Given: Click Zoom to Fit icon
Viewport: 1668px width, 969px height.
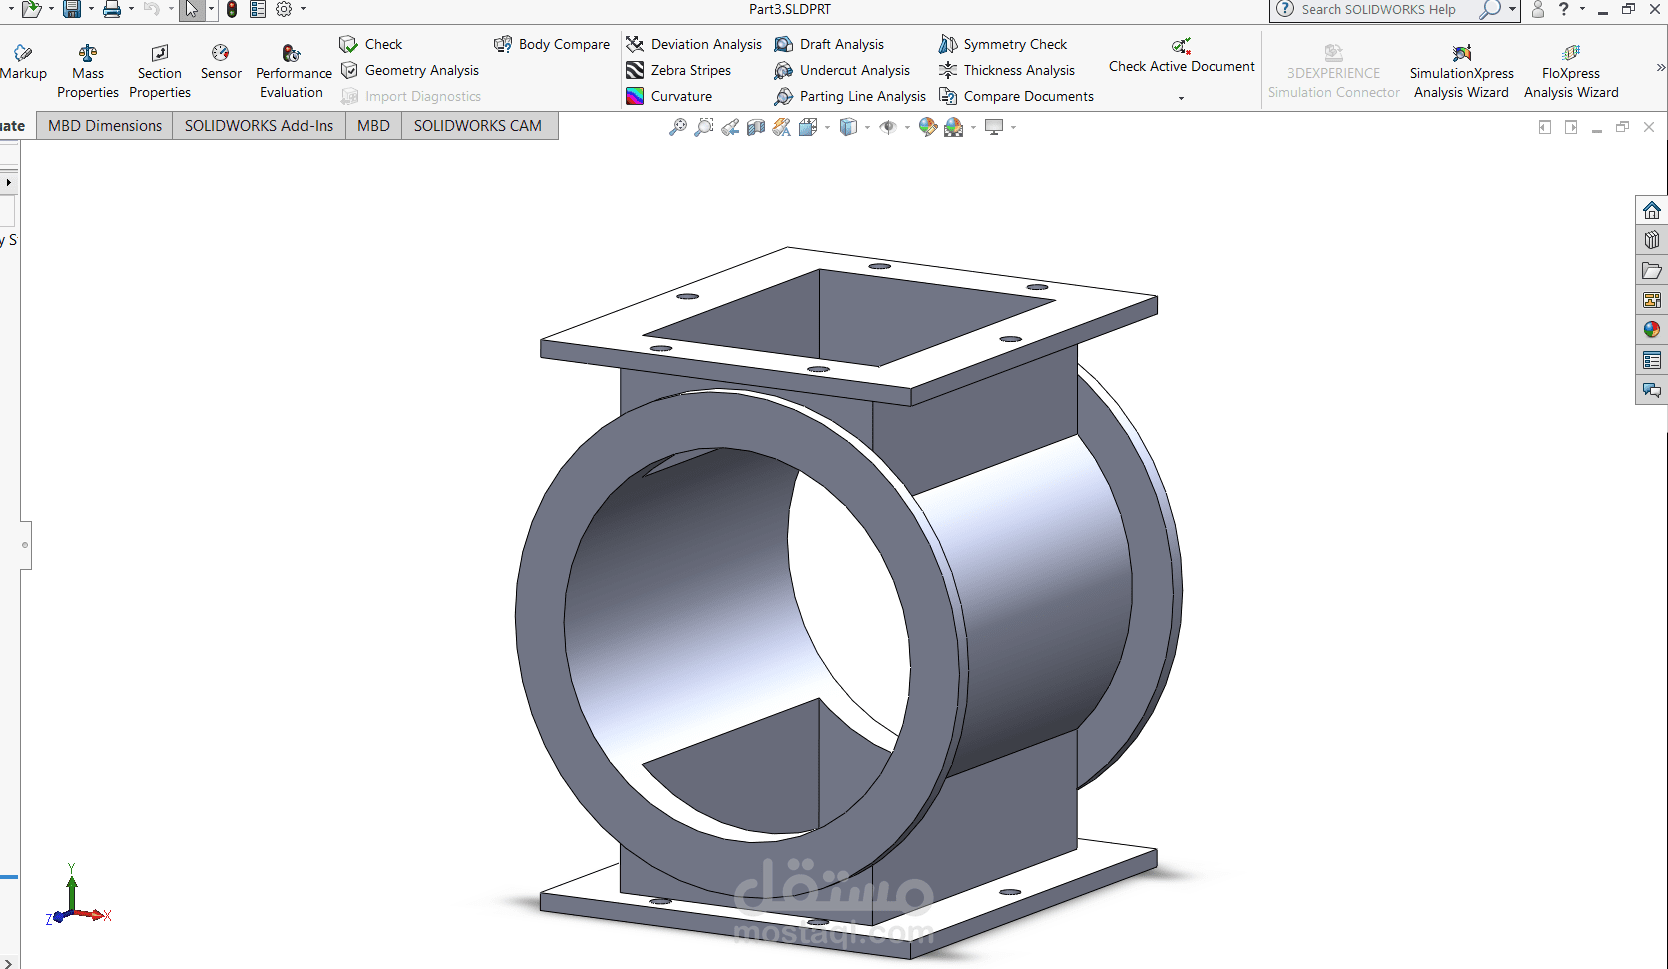Looking at the screenshot, I should pyautogui.click(x=678, y=127).
